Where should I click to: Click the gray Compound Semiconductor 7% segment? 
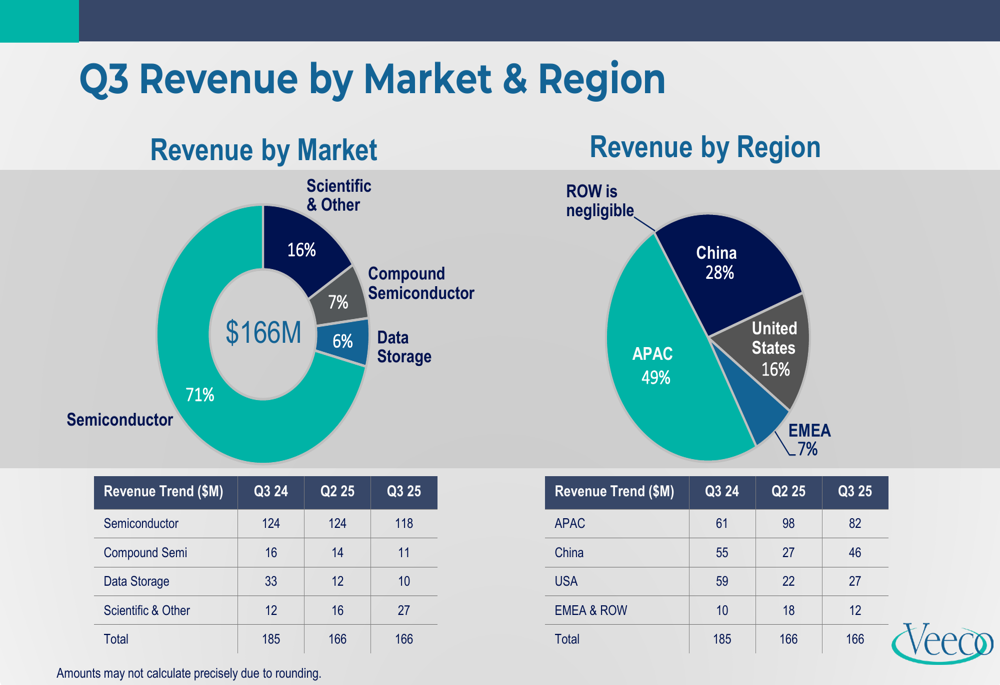pos(338,299)
